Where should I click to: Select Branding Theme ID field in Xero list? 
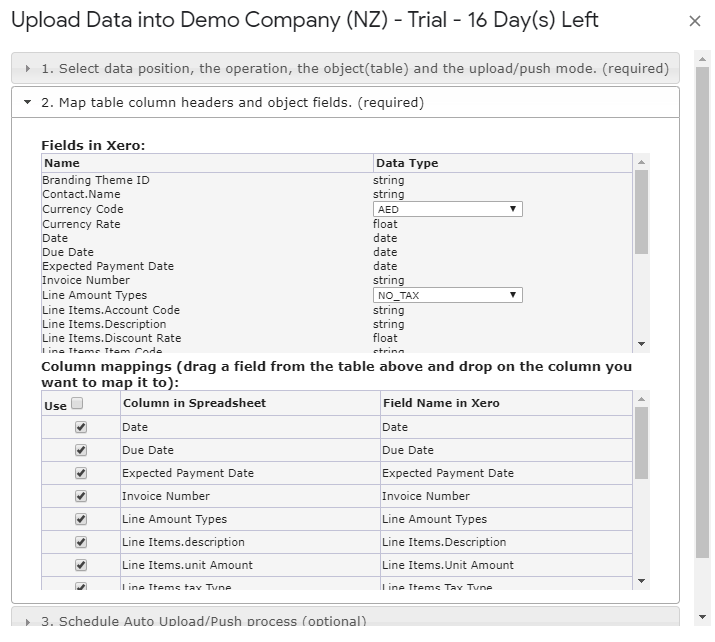[96, 180]
